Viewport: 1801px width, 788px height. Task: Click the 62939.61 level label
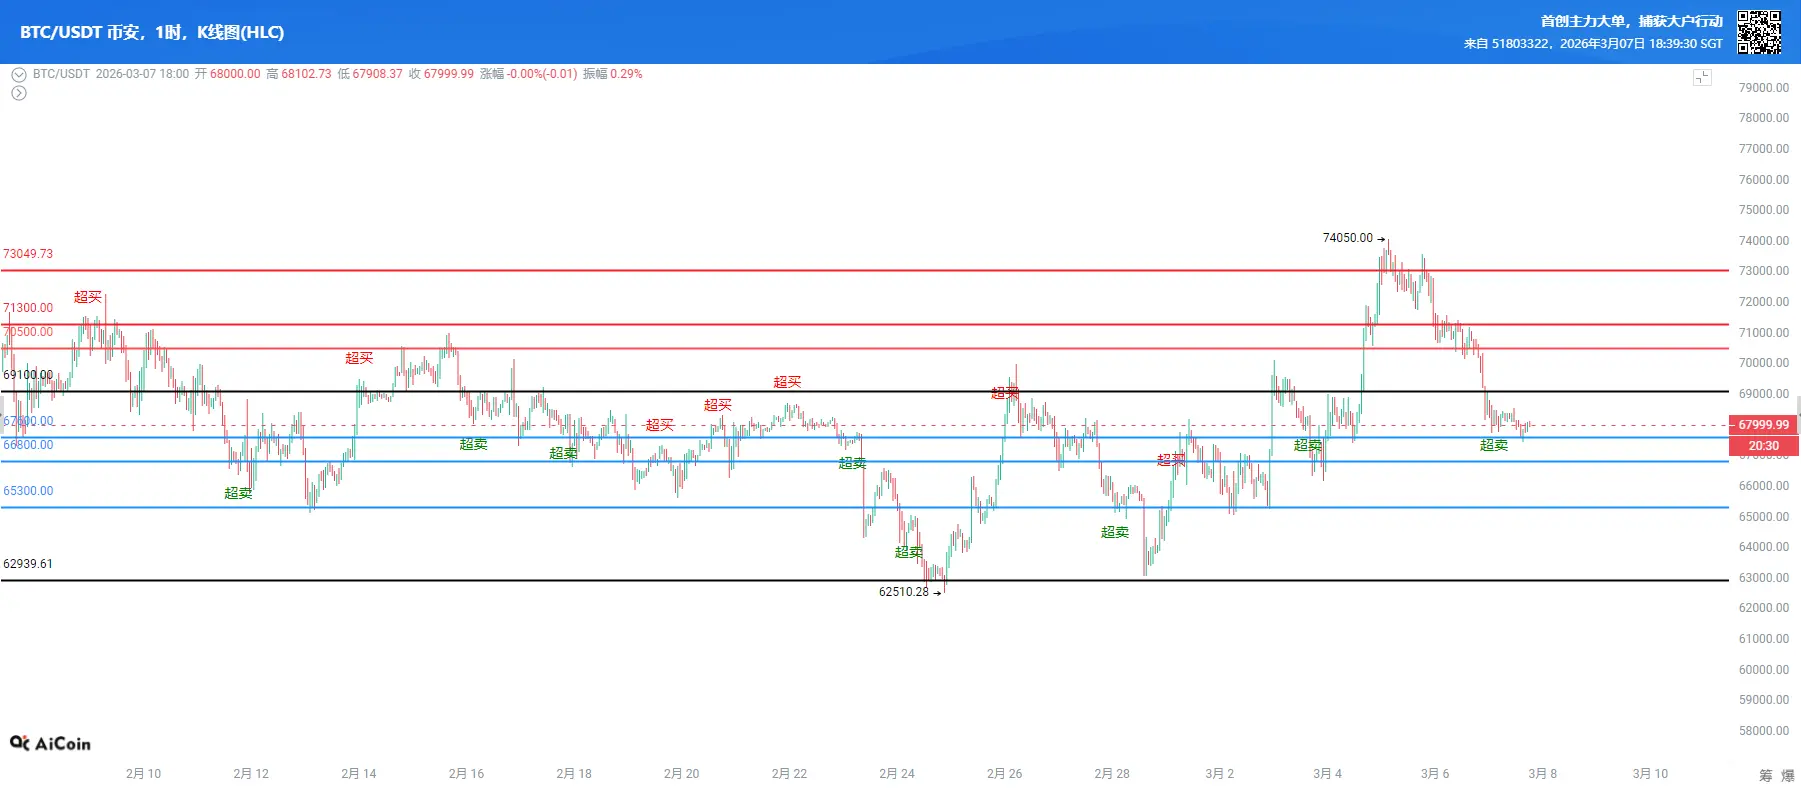coord(28,564)
